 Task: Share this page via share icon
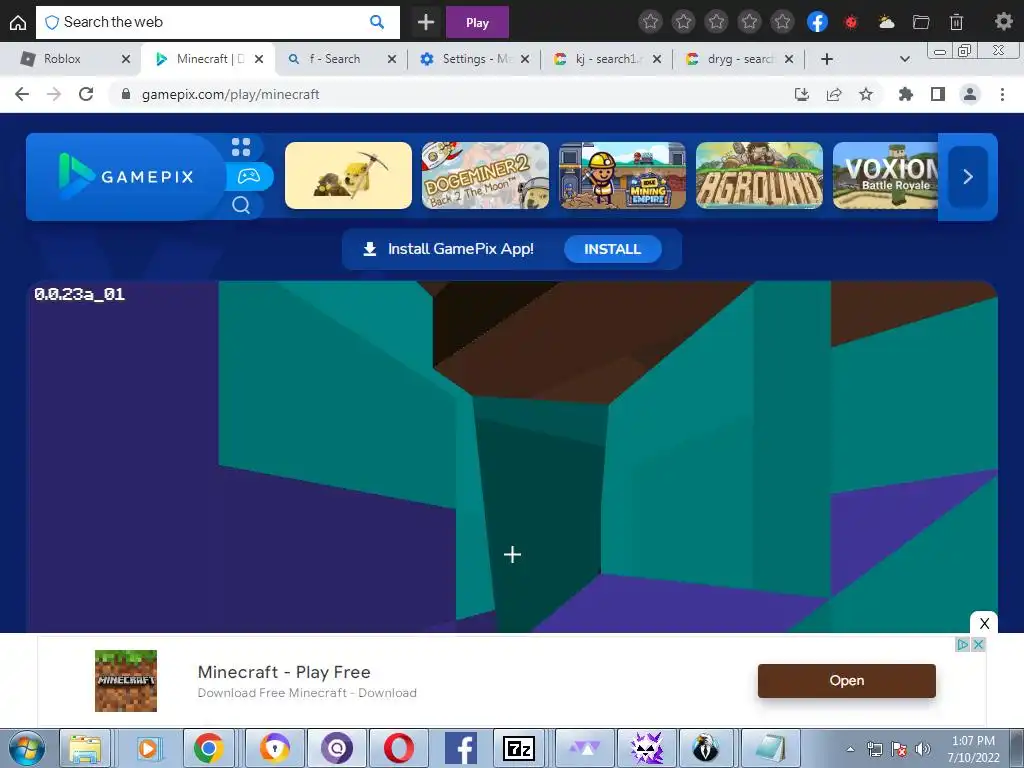pos(834,94)
